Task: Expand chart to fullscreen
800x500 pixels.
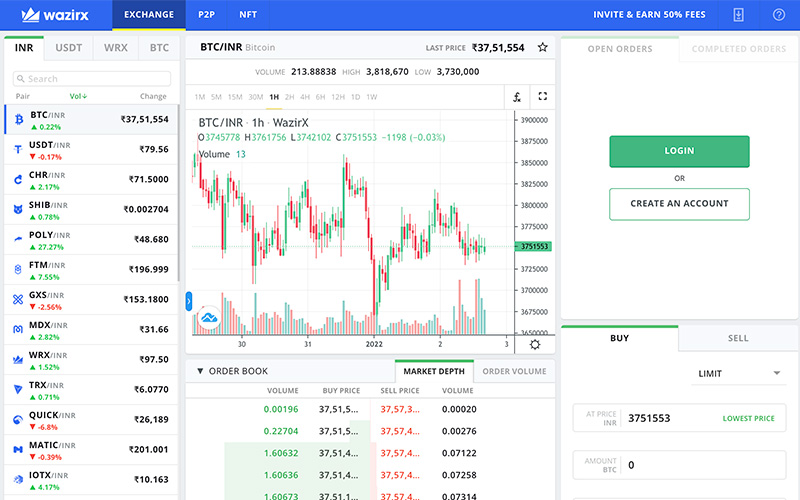Action: tap(542, 96)
